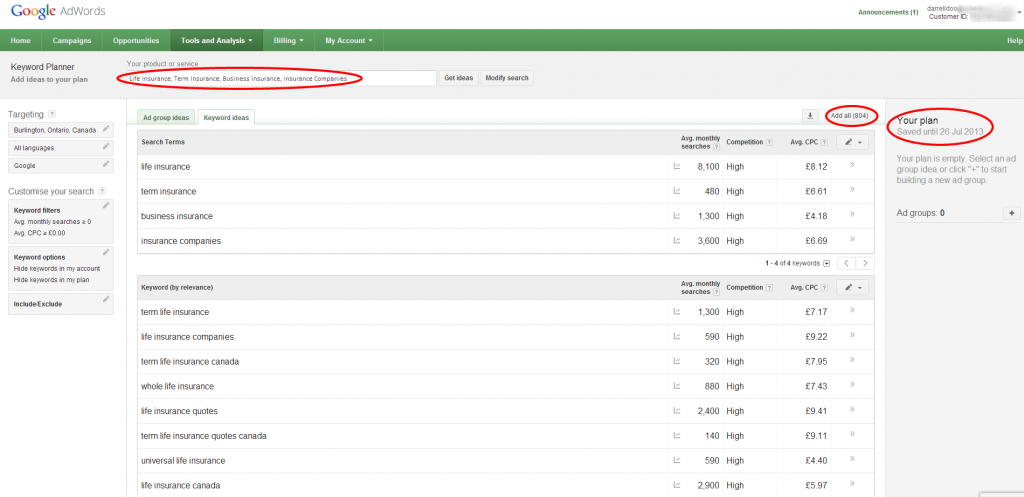
Task: Open Customise your search help icon
Action: pyautogui.click(x=103, y=191)
